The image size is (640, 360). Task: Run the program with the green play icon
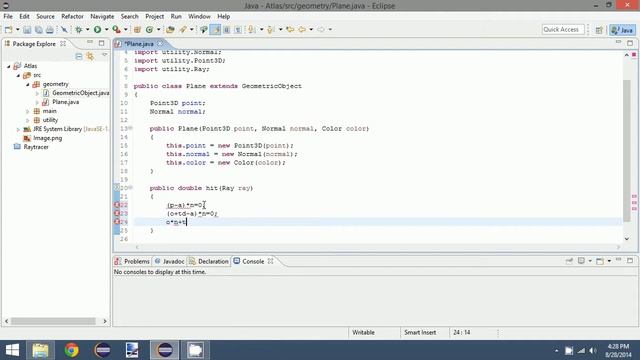[x=97, y=30]
